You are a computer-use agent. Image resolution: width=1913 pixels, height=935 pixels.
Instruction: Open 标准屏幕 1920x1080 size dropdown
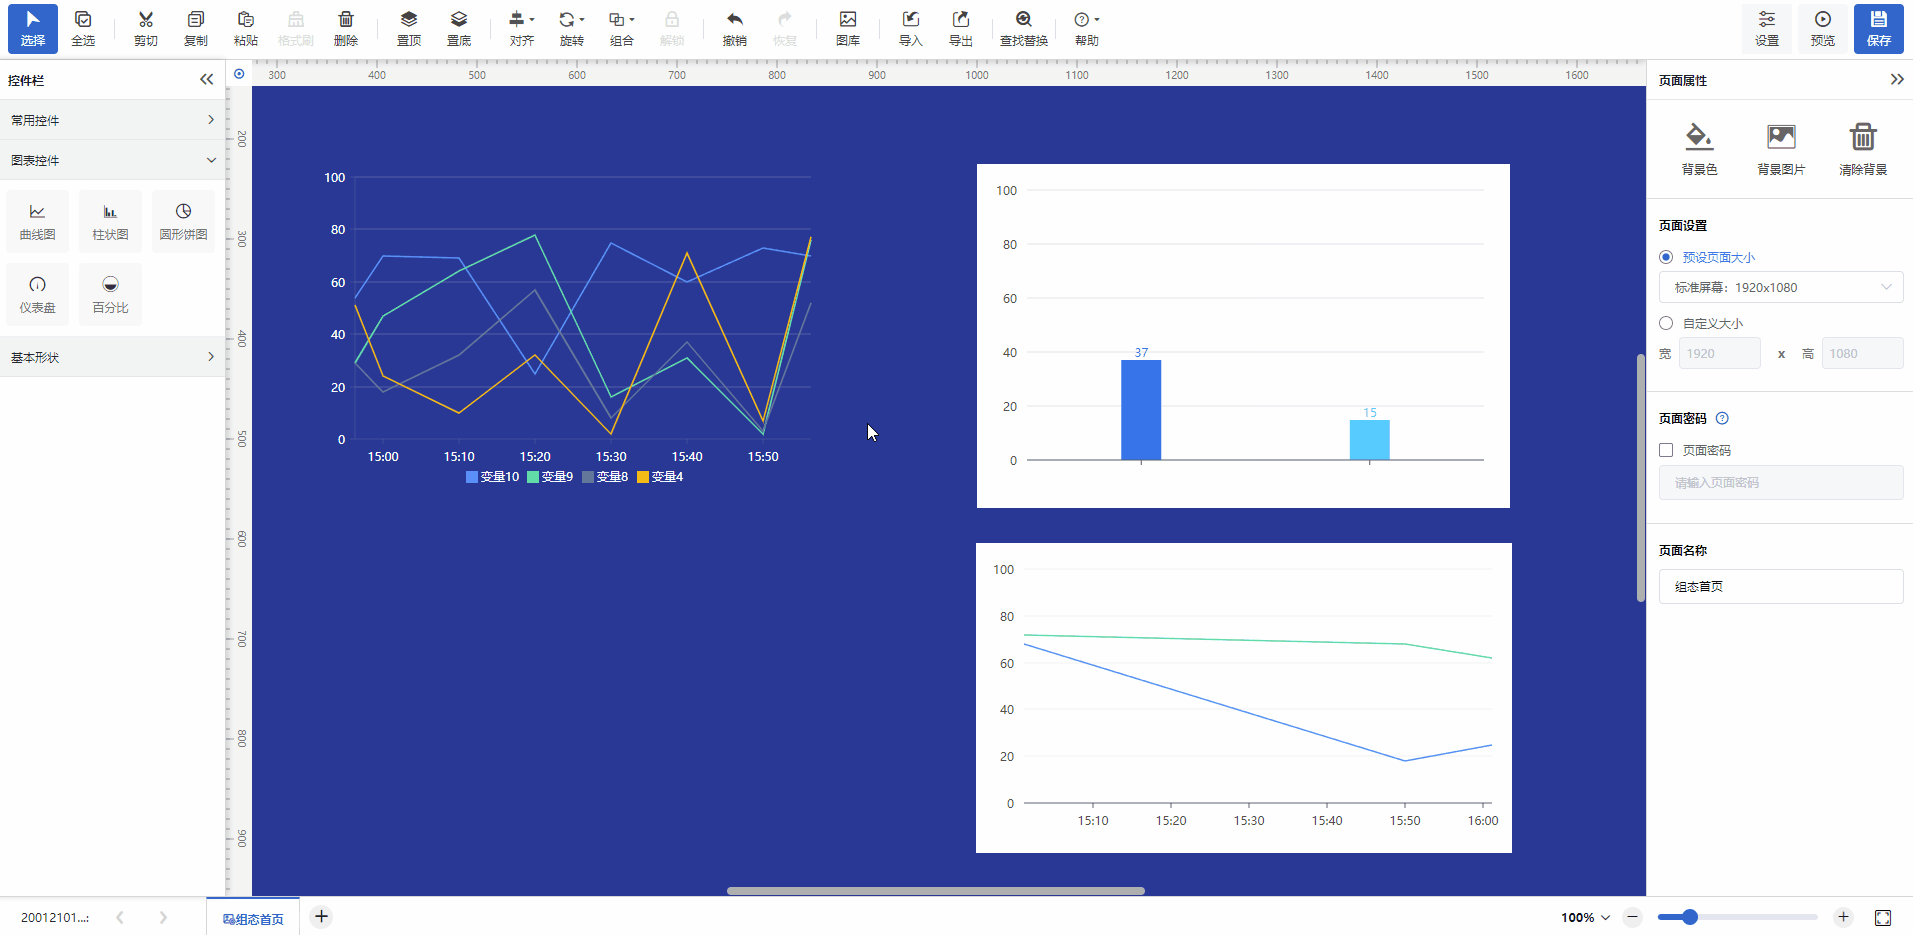pos(1781,287)
